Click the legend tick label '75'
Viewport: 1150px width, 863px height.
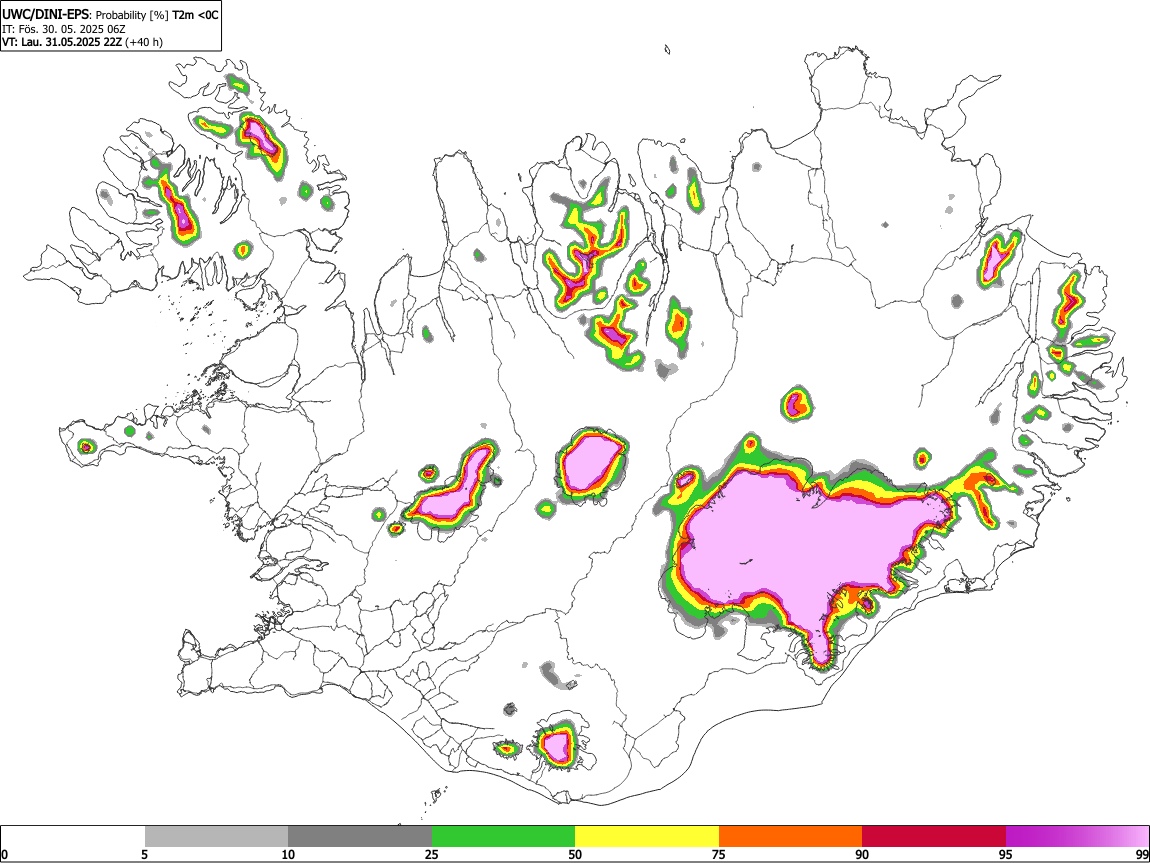[719, 854]
